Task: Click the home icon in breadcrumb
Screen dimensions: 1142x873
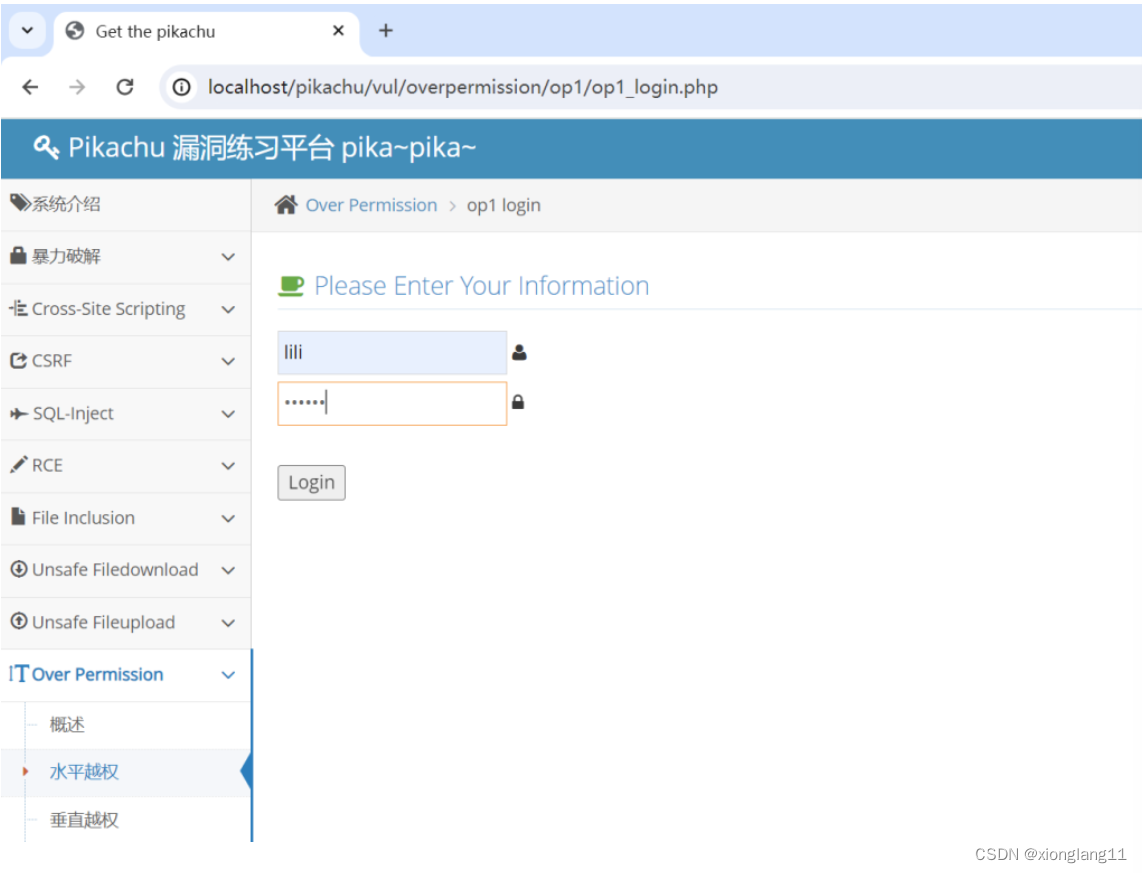Action: [286, 205]
